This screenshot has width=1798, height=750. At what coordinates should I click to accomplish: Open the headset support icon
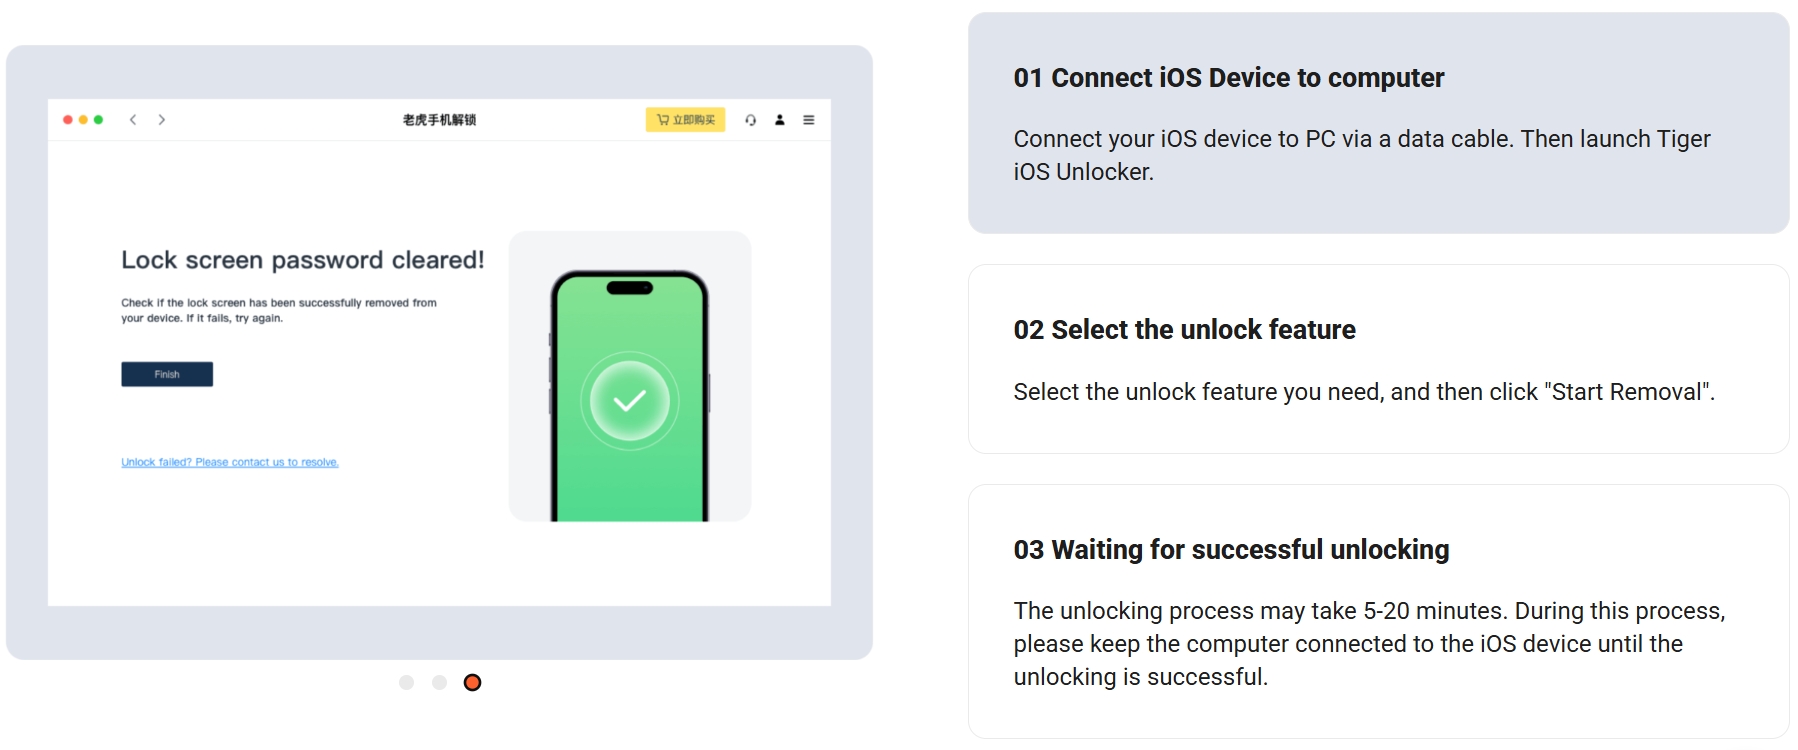click(750, 120)
